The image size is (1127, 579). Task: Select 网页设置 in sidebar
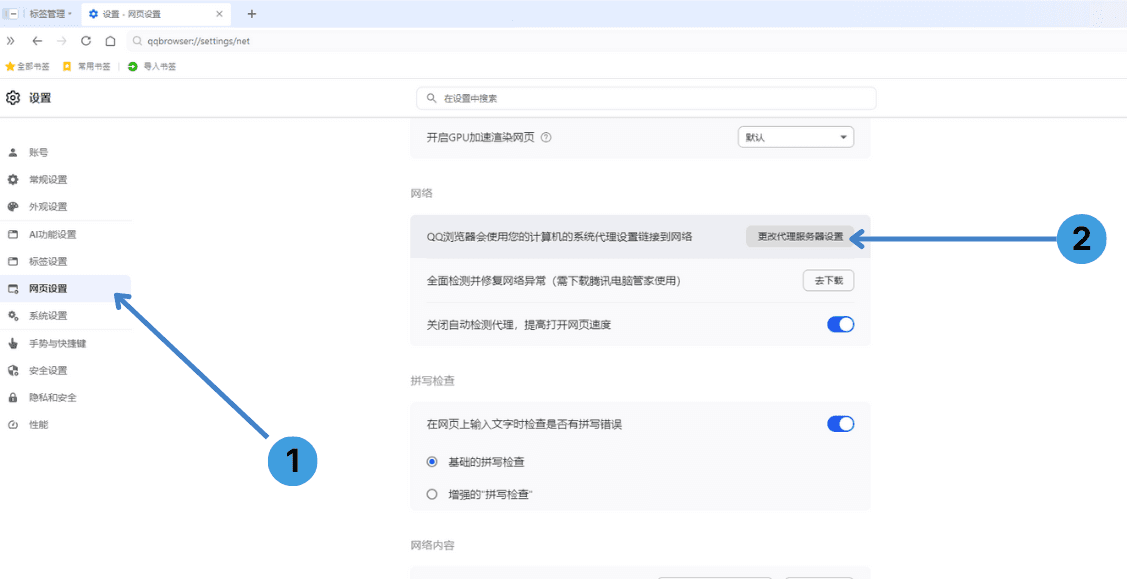click(x=65, y=289)
